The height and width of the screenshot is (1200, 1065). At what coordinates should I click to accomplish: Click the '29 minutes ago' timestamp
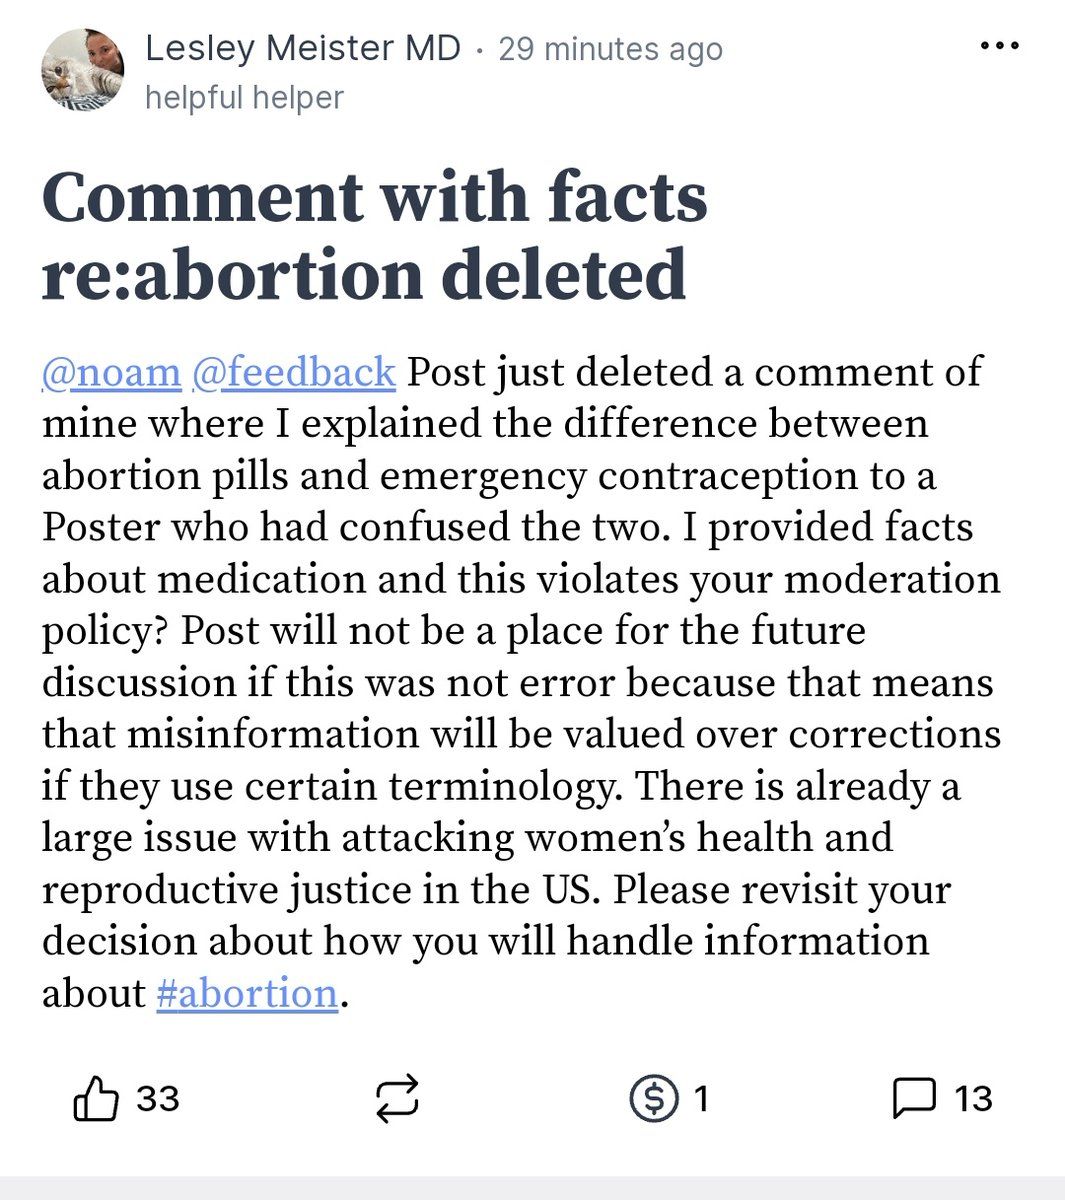610,49
